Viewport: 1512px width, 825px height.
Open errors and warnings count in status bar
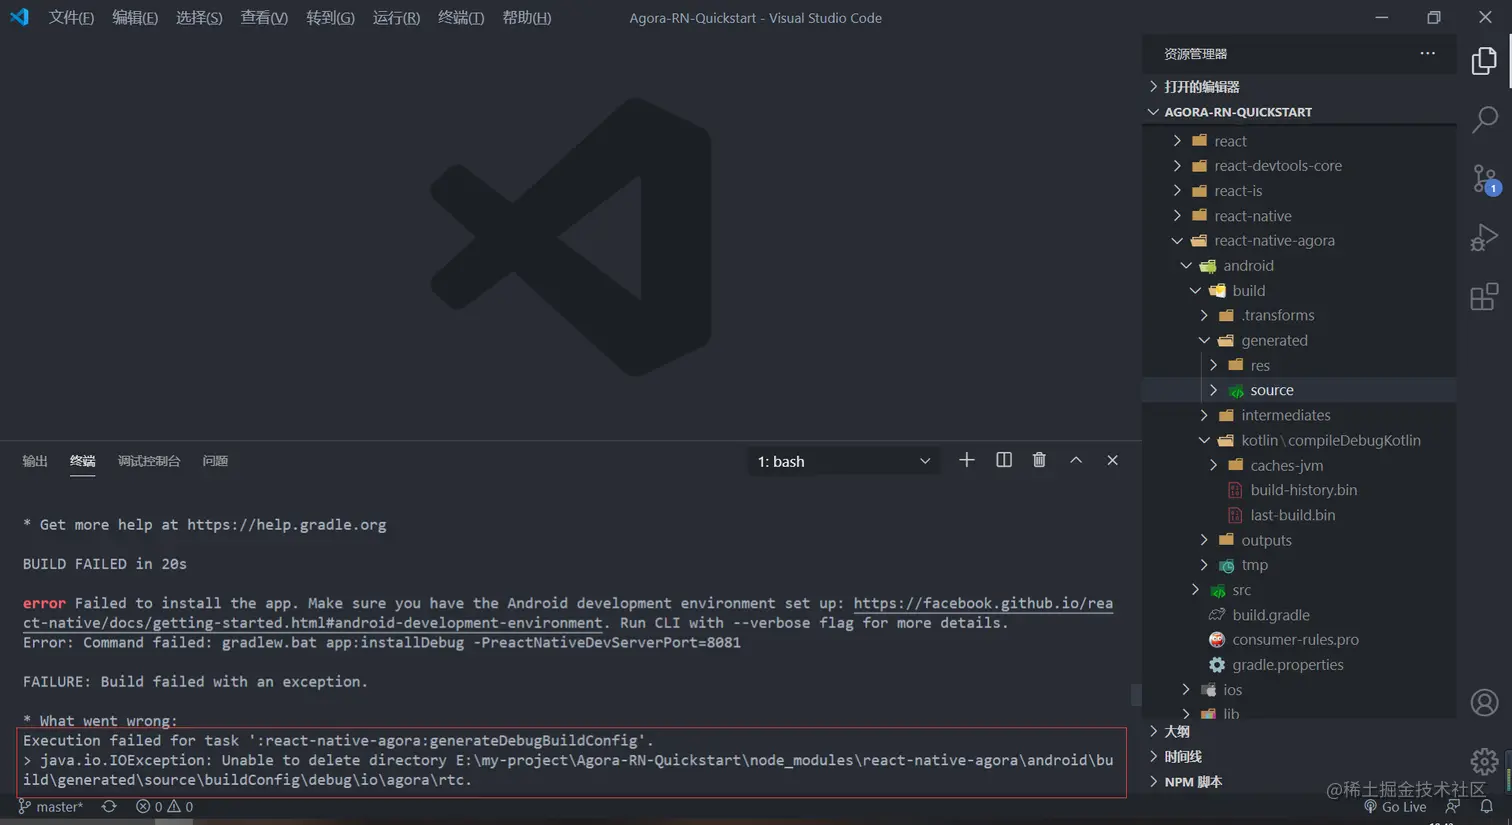[165, 806]
